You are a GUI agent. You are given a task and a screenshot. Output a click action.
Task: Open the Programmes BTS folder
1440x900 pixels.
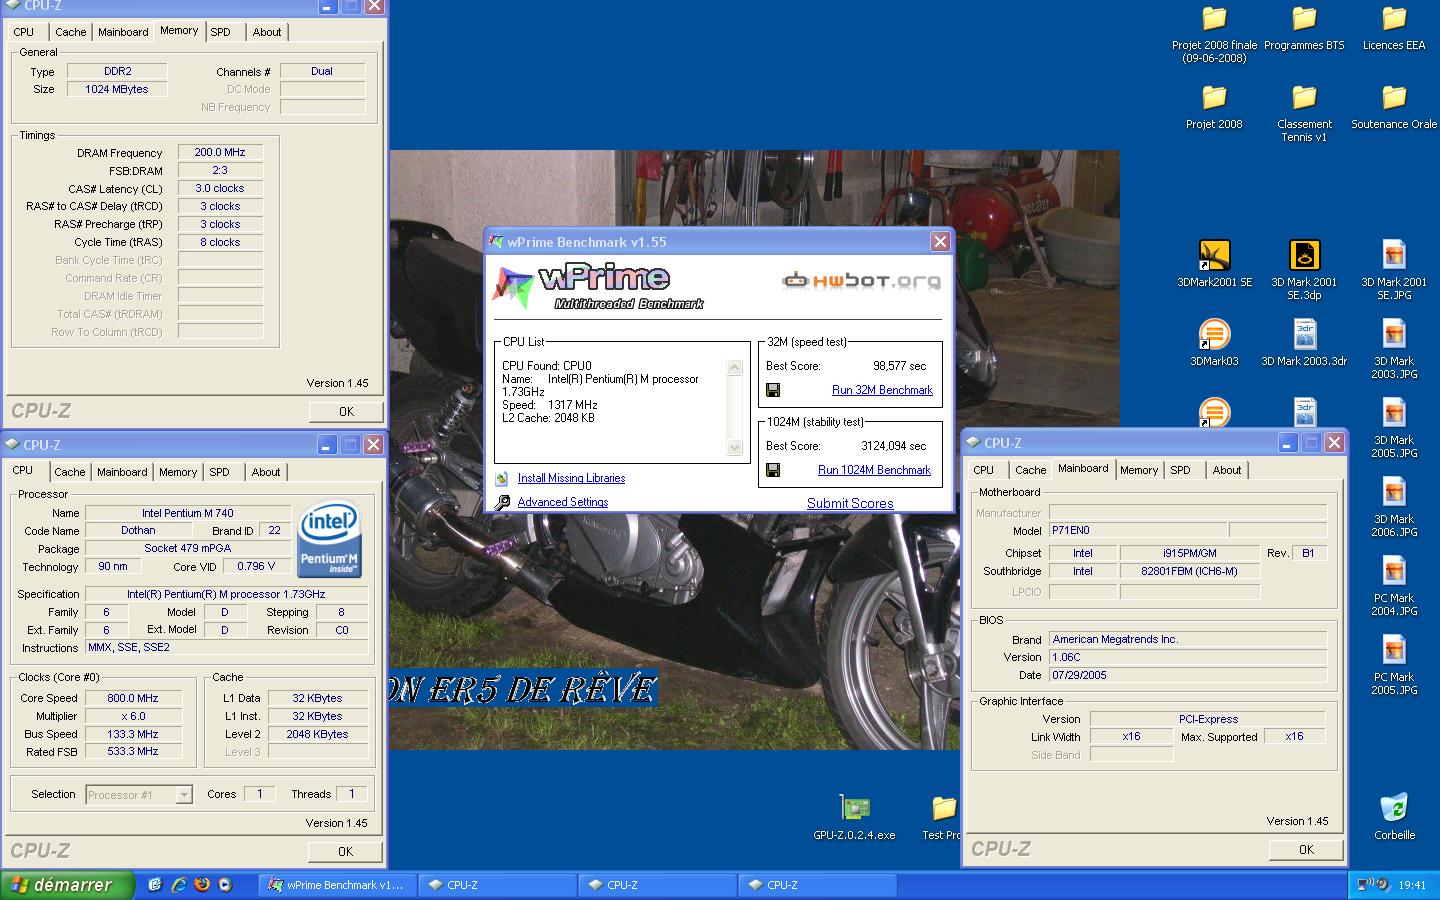[x=1304, y=28]
